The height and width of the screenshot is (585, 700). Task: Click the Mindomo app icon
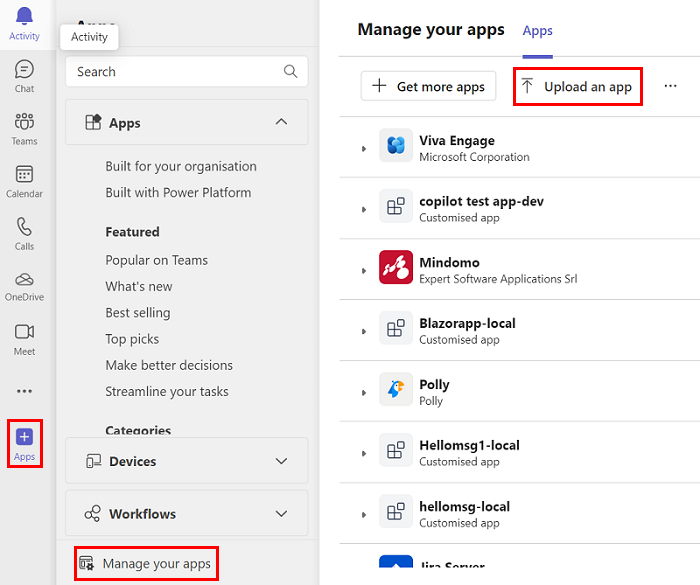396,267
